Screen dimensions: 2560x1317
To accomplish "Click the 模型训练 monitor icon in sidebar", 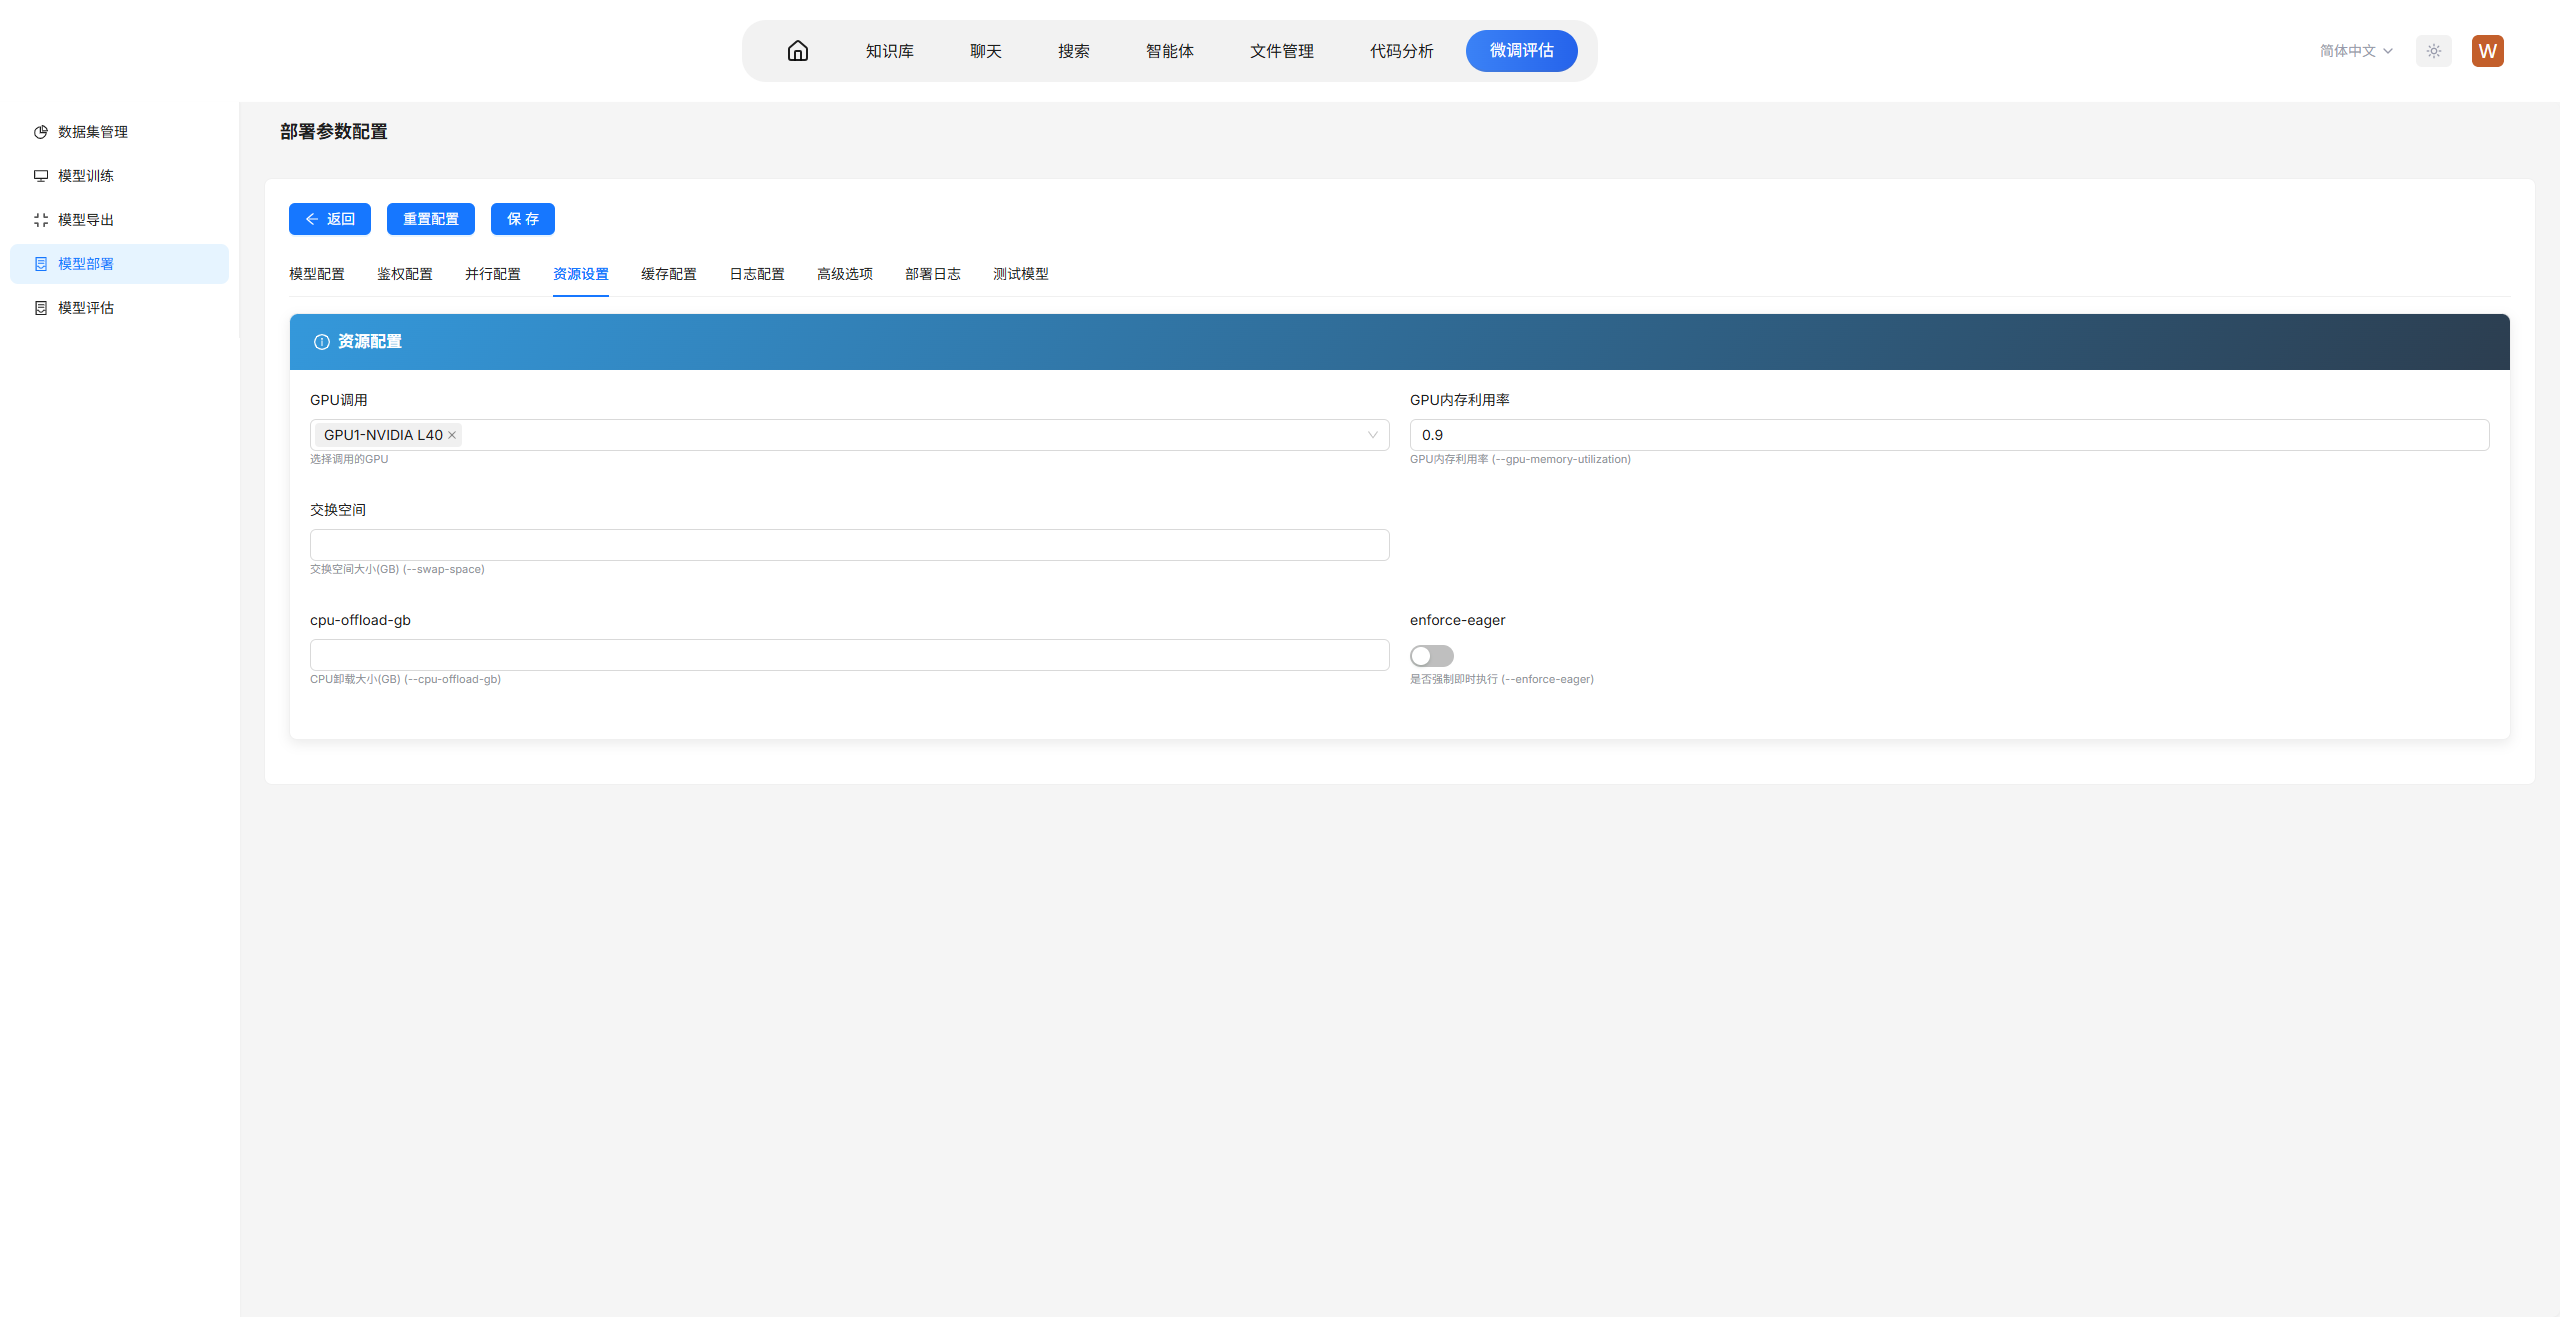I will coord(41,176).
